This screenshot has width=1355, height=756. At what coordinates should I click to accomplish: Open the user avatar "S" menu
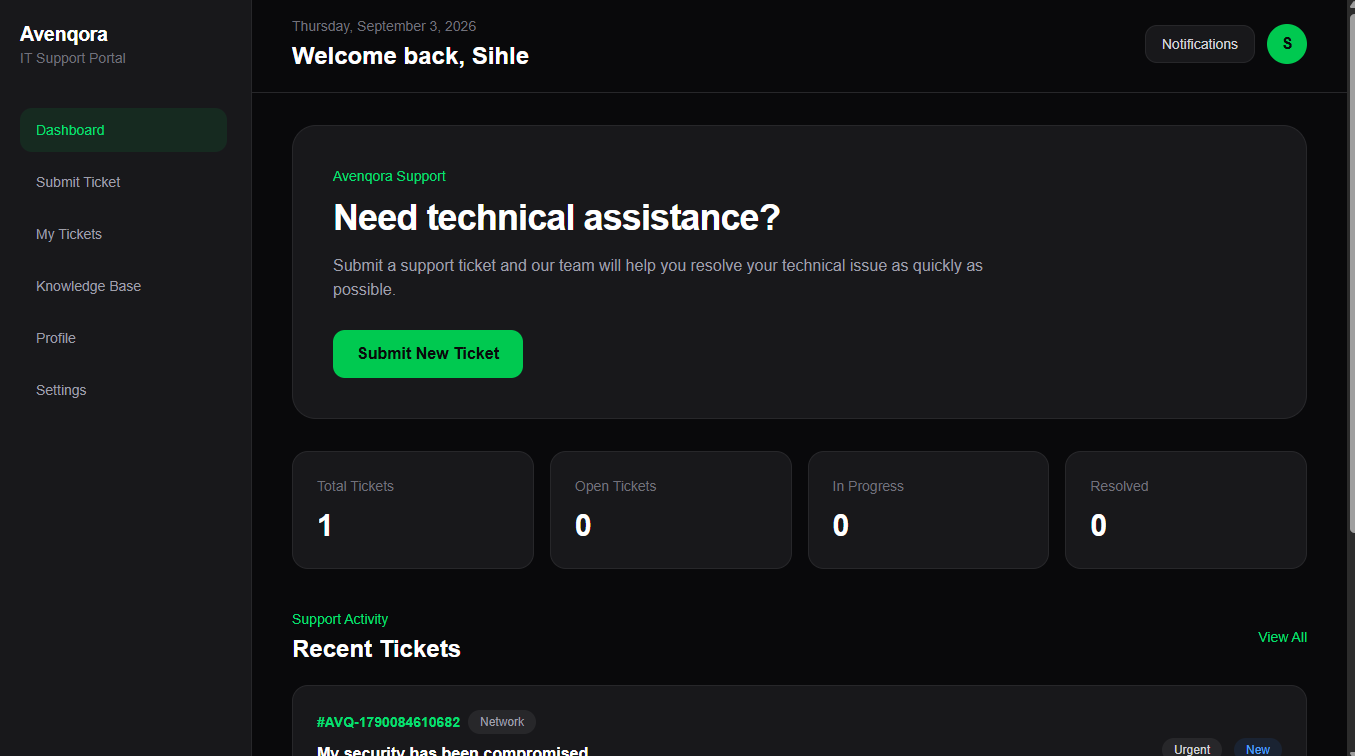point(1286,44)
